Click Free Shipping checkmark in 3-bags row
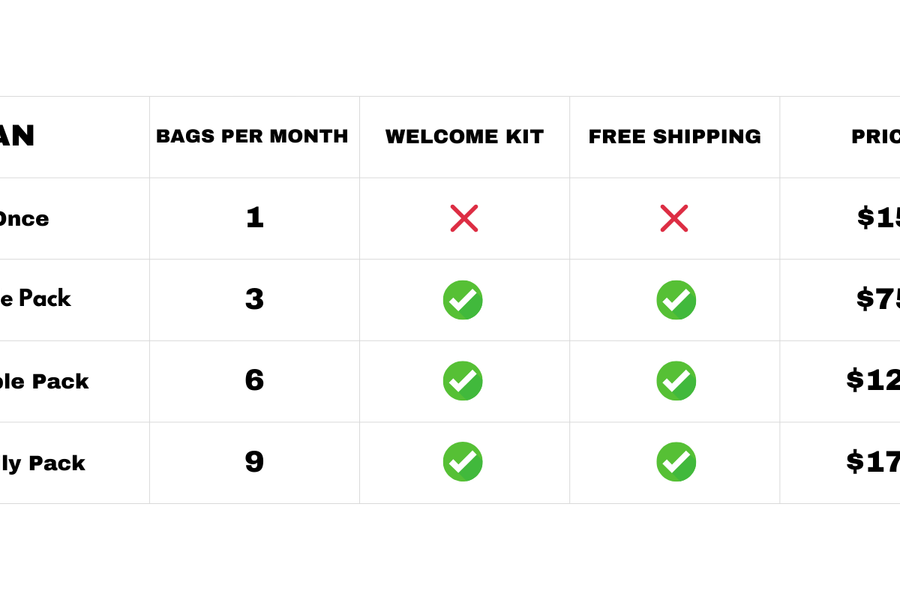The image size is (900, 600). (676, 300)
